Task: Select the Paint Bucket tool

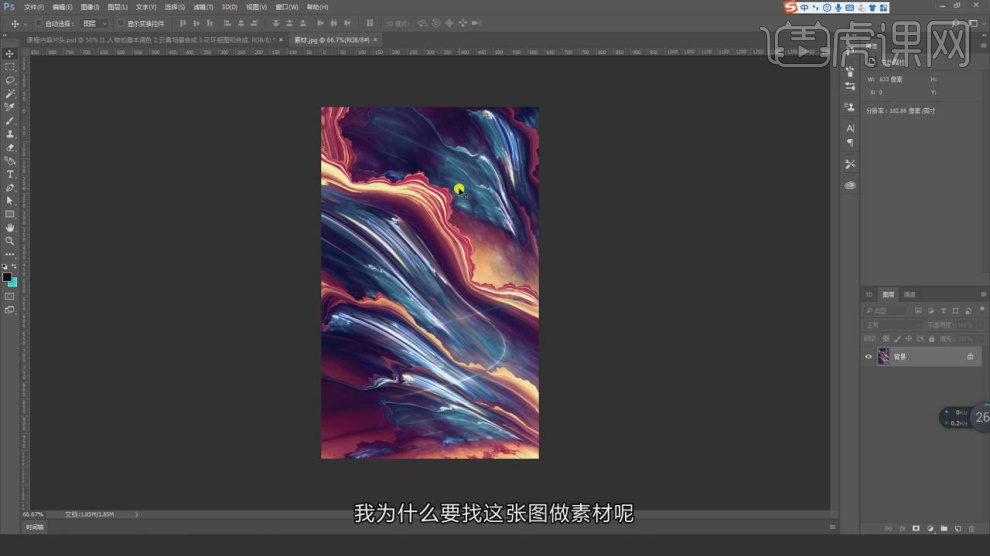Action: 9,160
